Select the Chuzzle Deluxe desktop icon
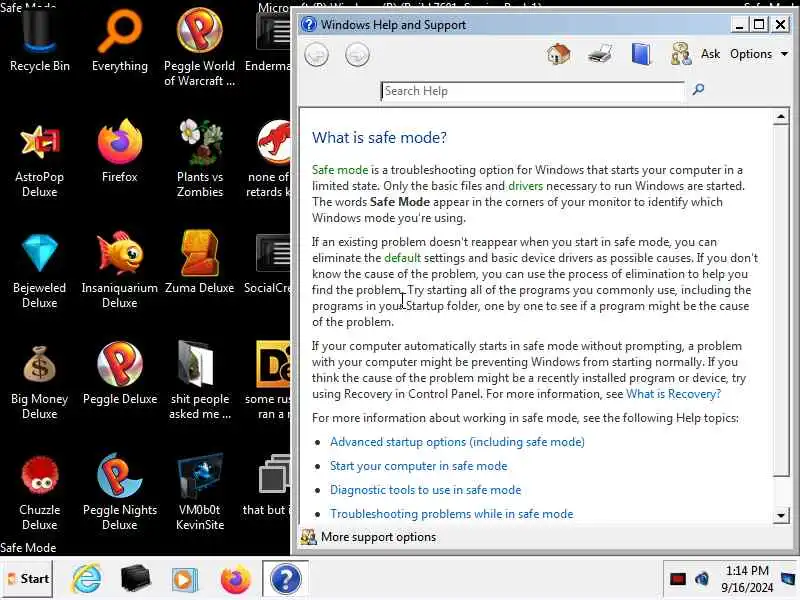The width and height of the screenshot is (800, 600). 40,493
